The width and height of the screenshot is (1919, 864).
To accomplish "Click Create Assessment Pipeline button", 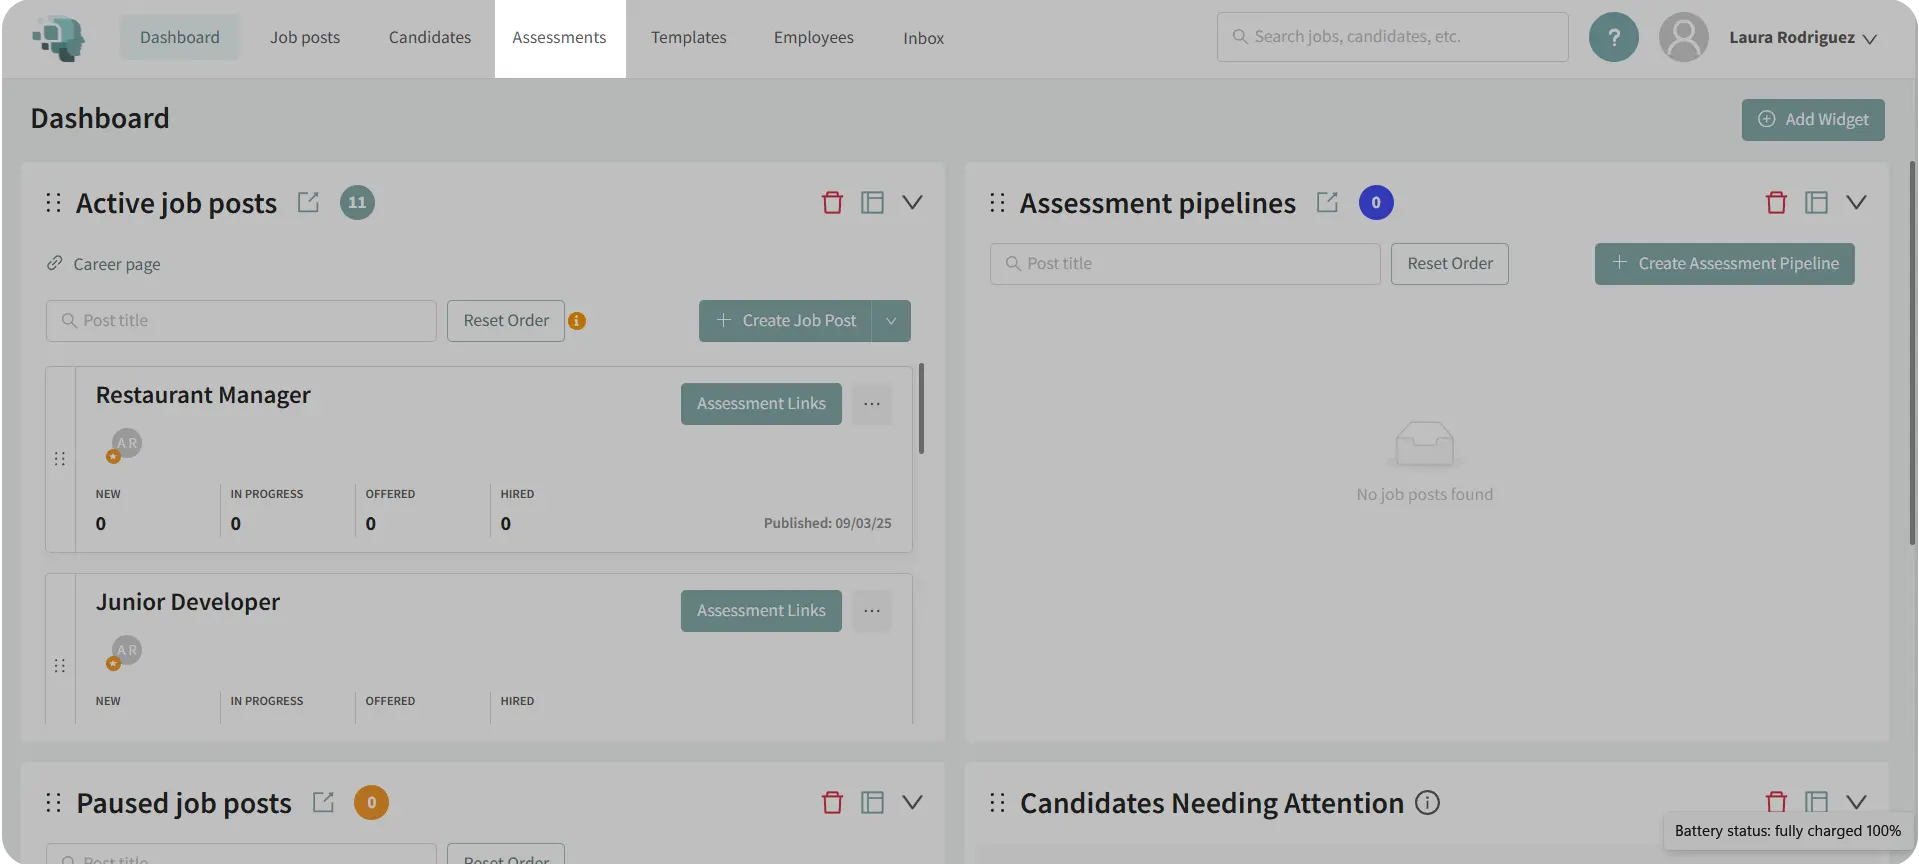I will [1724, 264].
